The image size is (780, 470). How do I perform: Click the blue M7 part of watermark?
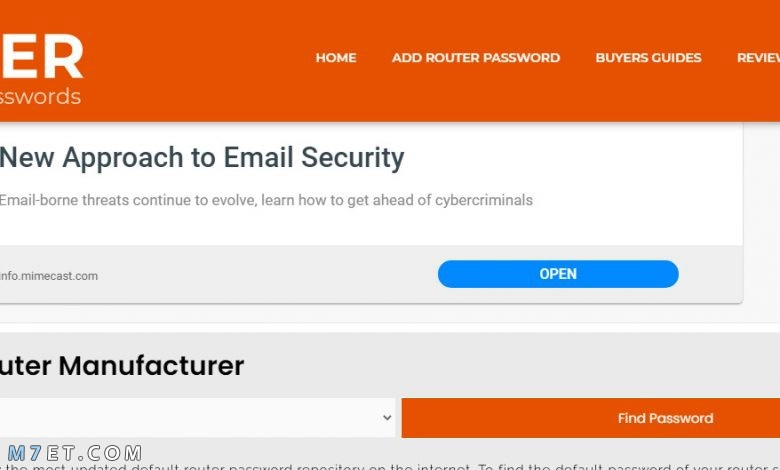click(25, 453)
